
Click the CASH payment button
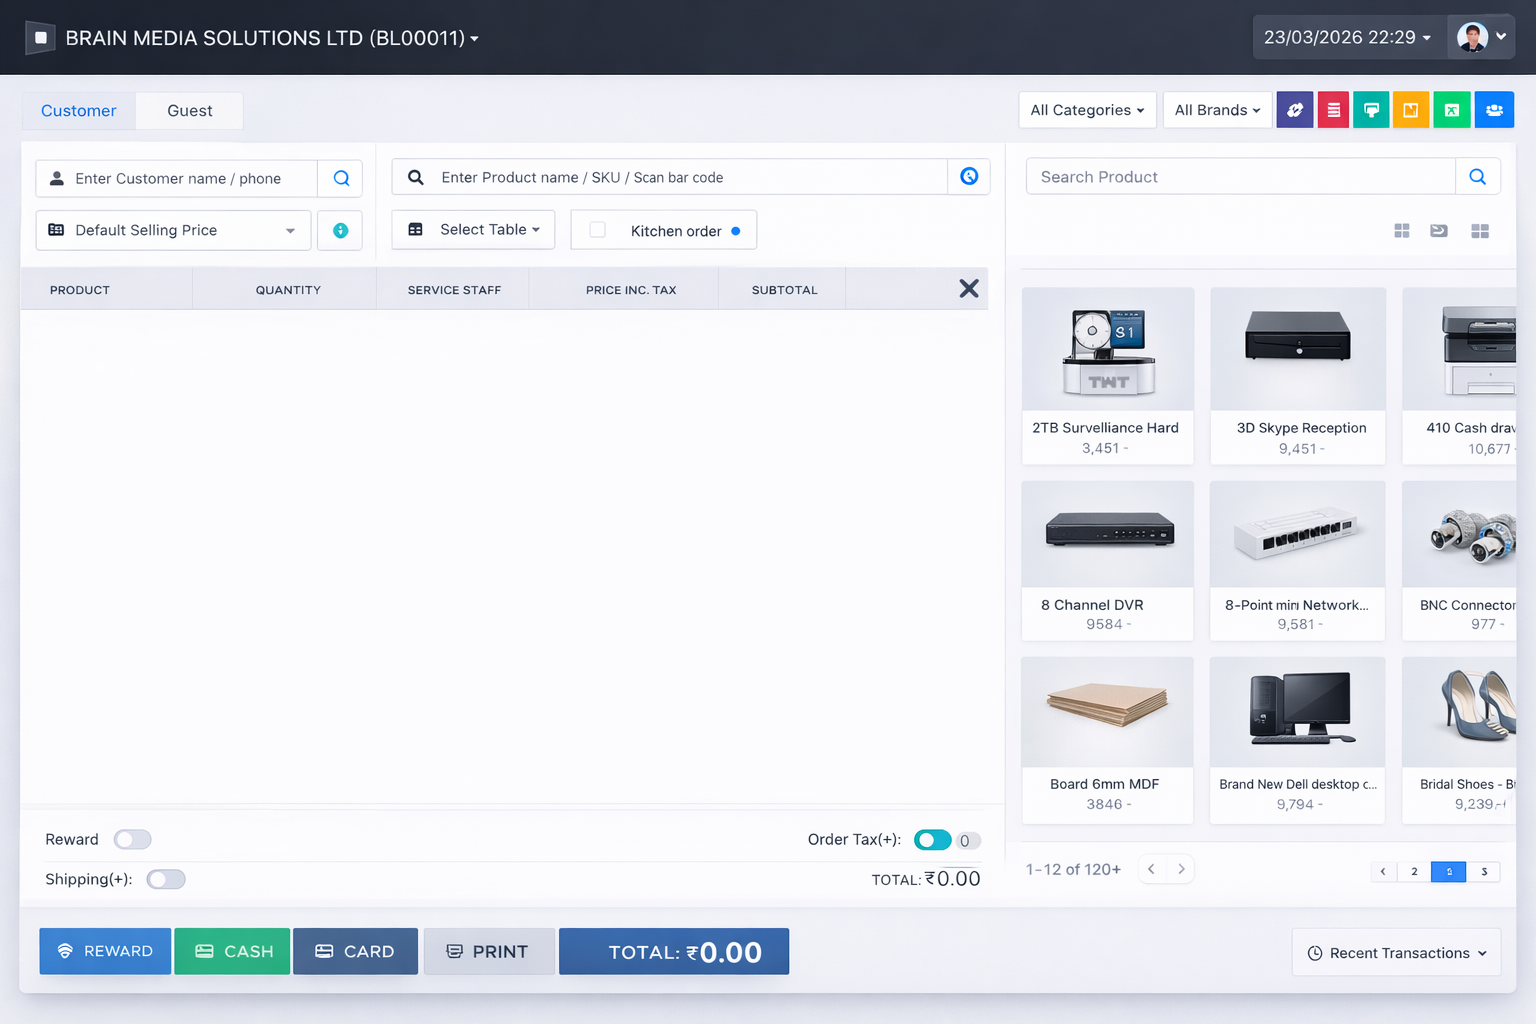231,951
